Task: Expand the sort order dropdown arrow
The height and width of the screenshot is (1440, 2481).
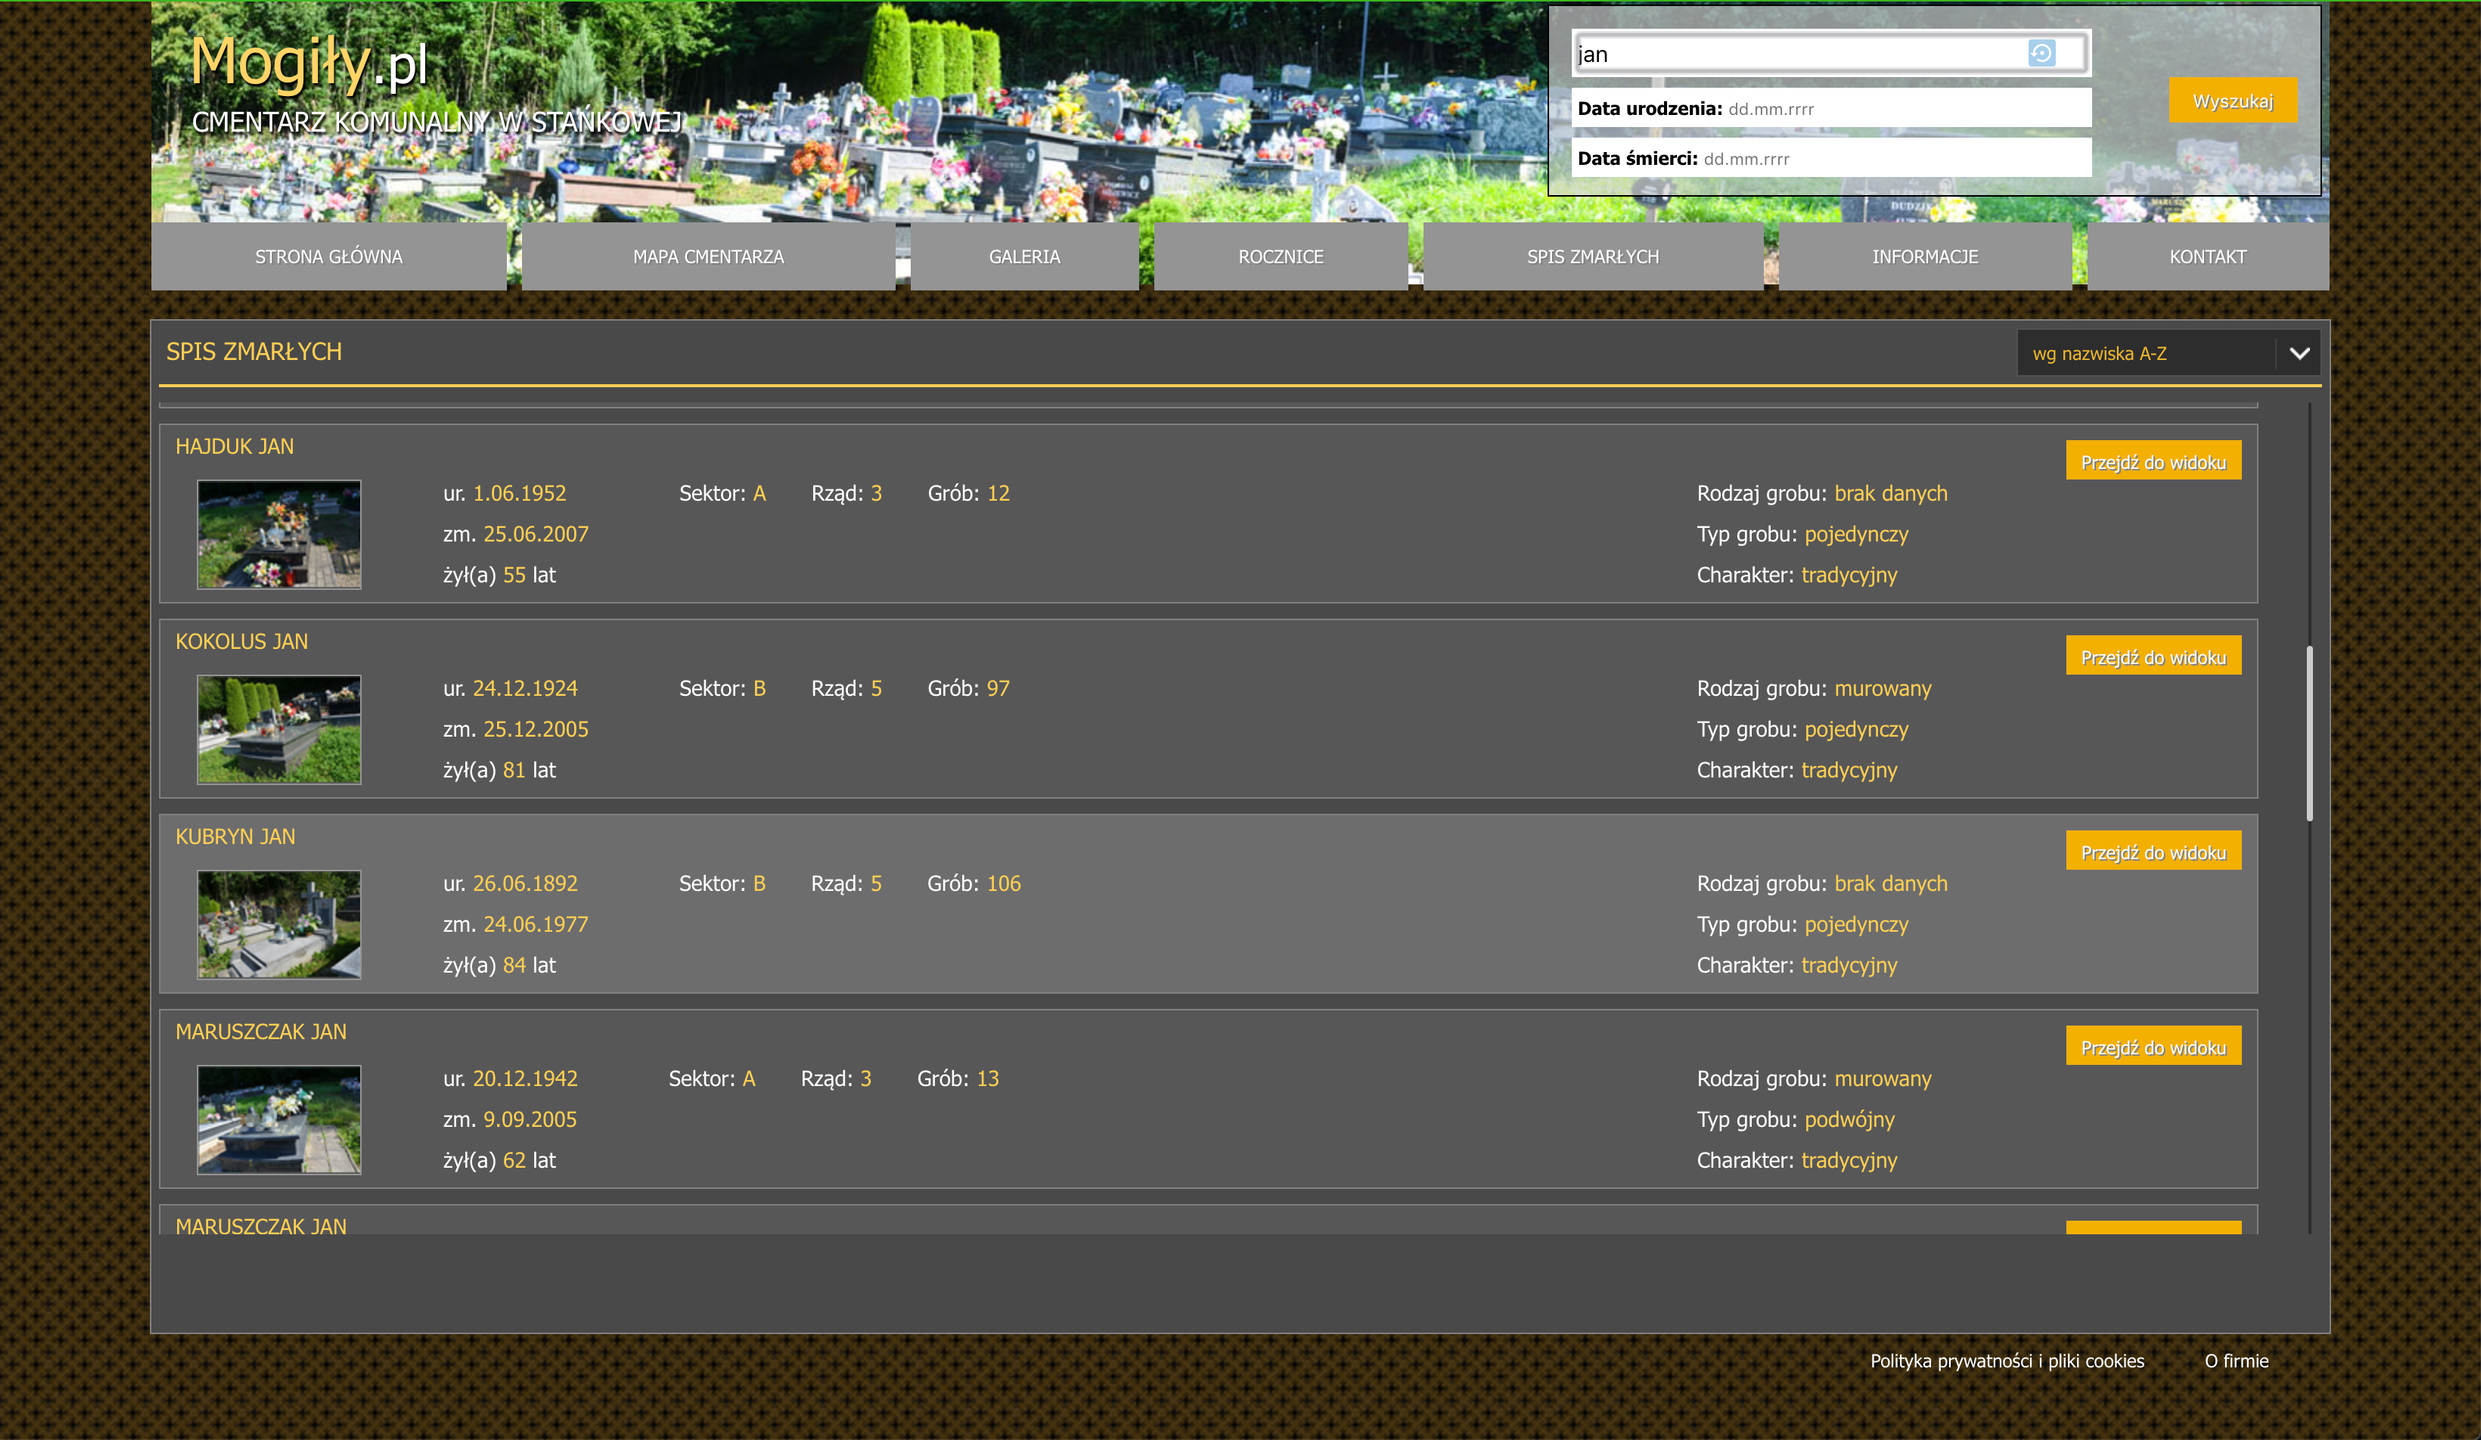Action: pos(2299,353)
